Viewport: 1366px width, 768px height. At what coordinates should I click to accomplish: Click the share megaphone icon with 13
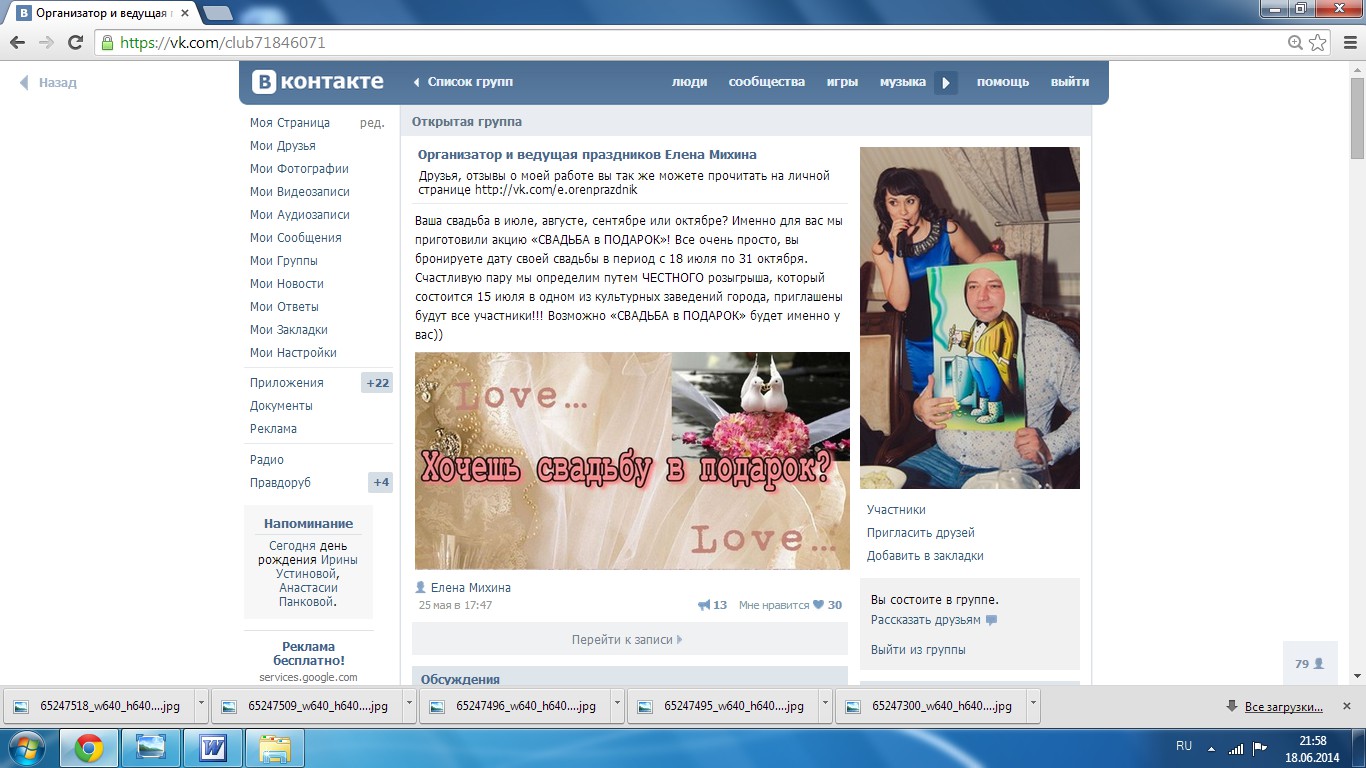pos(705,605)
